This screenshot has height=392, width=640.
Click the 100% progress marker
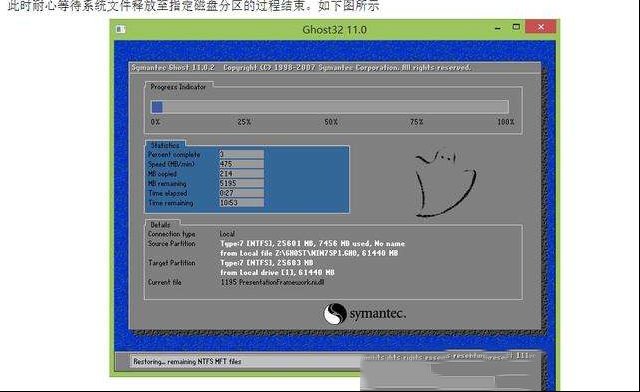pyautogui.click(x=506, y=122)
